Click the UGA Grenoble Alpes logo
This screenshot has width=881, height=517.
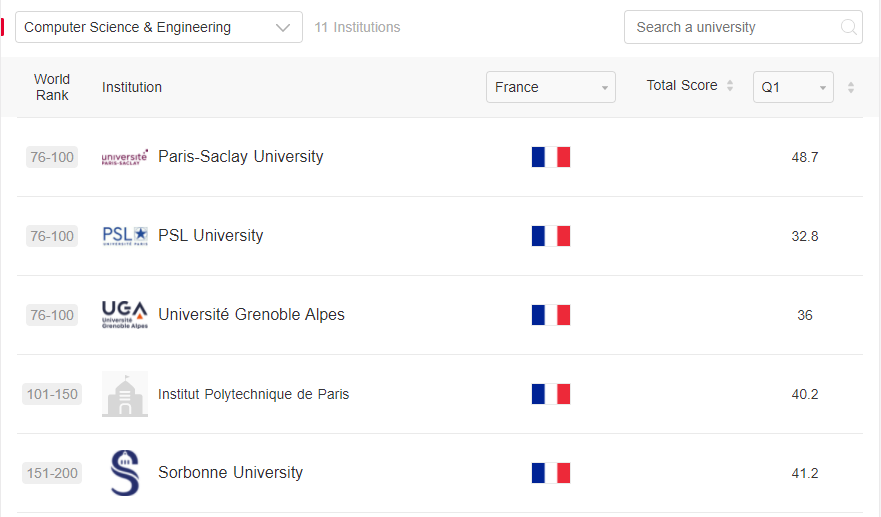[x=125, y=315]
